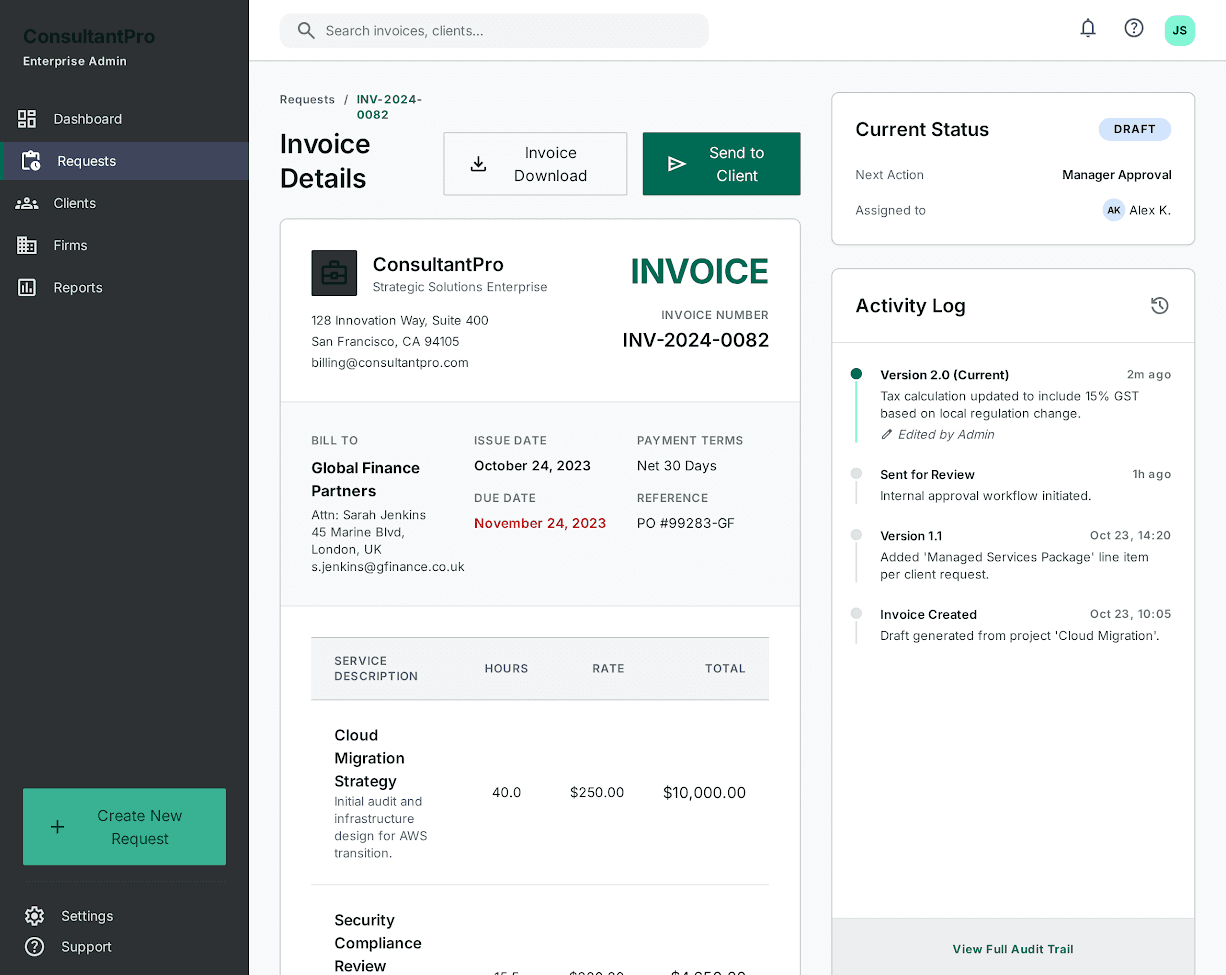Click the Invoice Created entry title
Screen dimensions: 1226x975
928,615
